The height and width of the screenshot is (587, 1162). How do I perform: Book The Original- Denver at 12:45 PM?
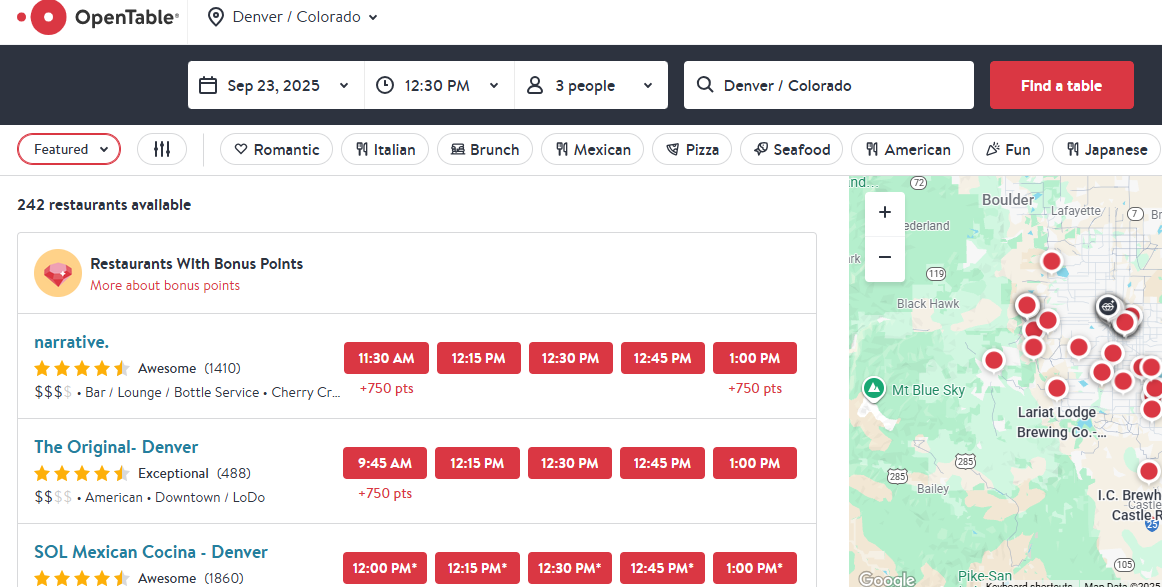coord(662,463)
